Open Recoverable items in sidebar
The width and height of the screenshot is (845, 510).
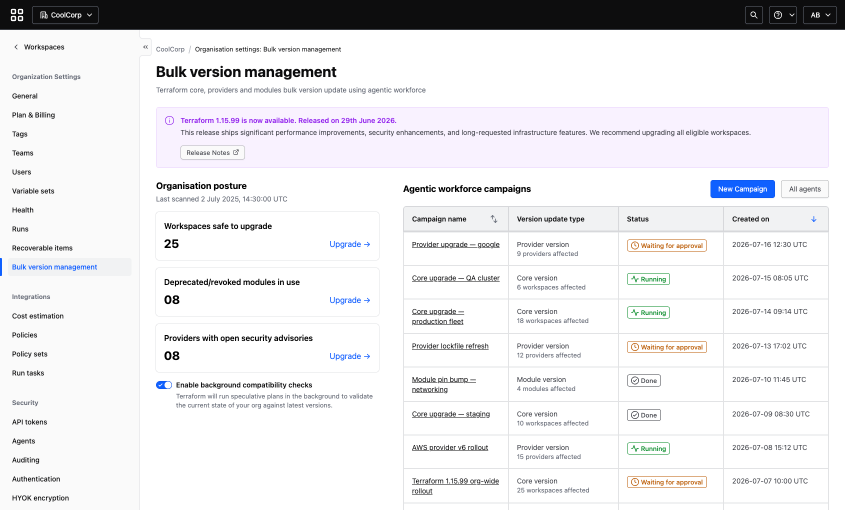pyautogui.click(x=42, y=248)
